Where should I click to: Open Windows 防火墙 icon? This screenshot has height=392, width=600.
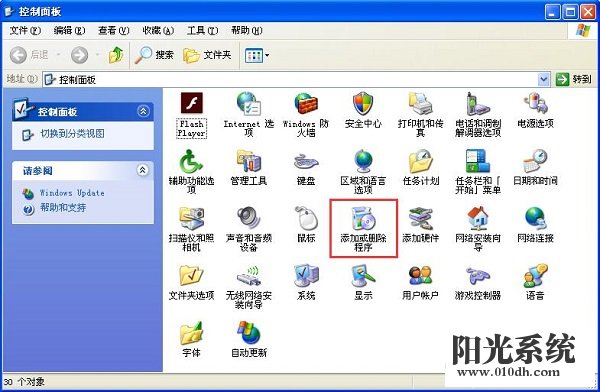pyautogui.click(x=306, y=103)
